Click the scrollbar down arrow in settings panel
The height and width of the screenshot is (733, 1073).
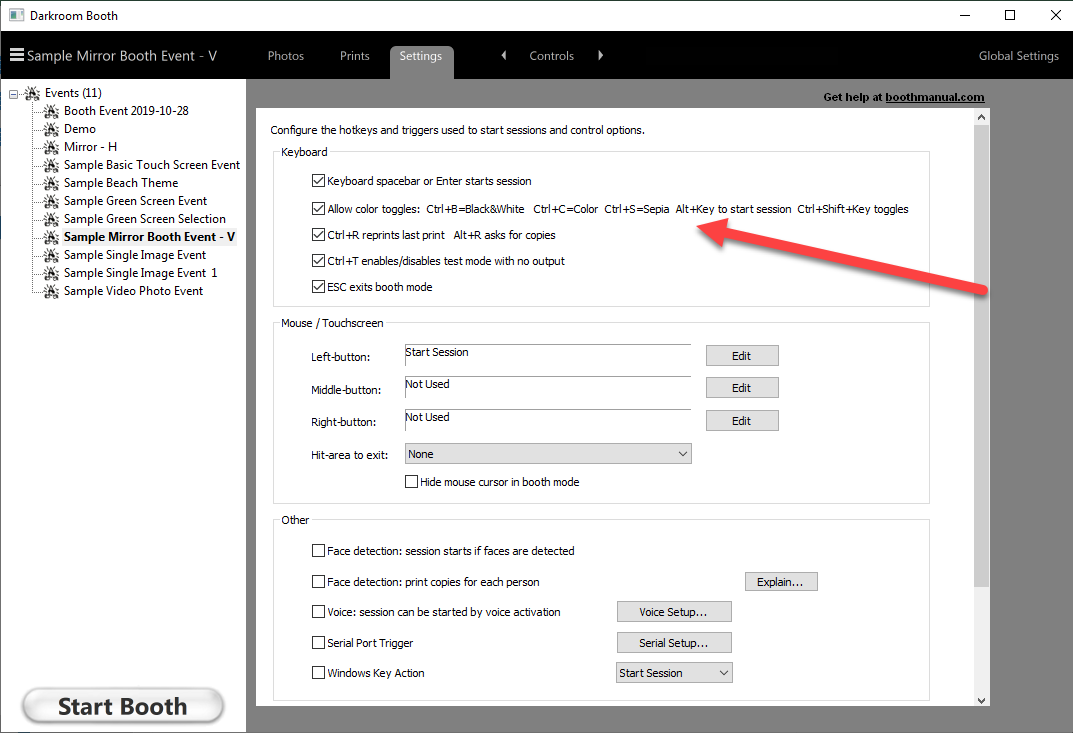click(981, 700)
